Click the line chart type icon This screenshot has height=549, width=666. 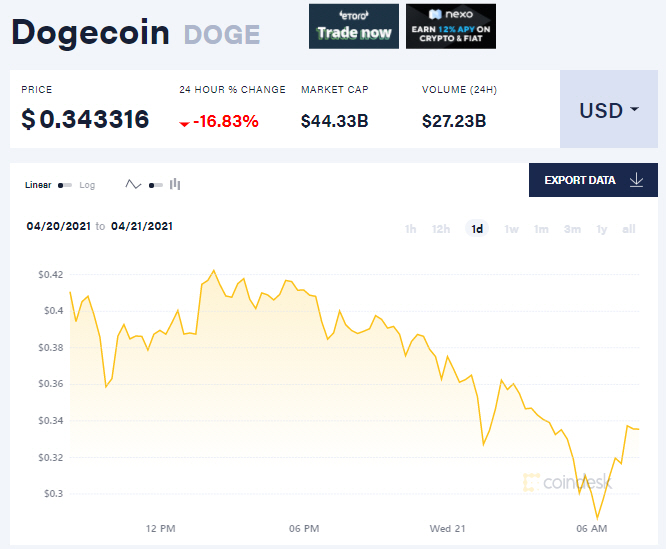[133, 185]
